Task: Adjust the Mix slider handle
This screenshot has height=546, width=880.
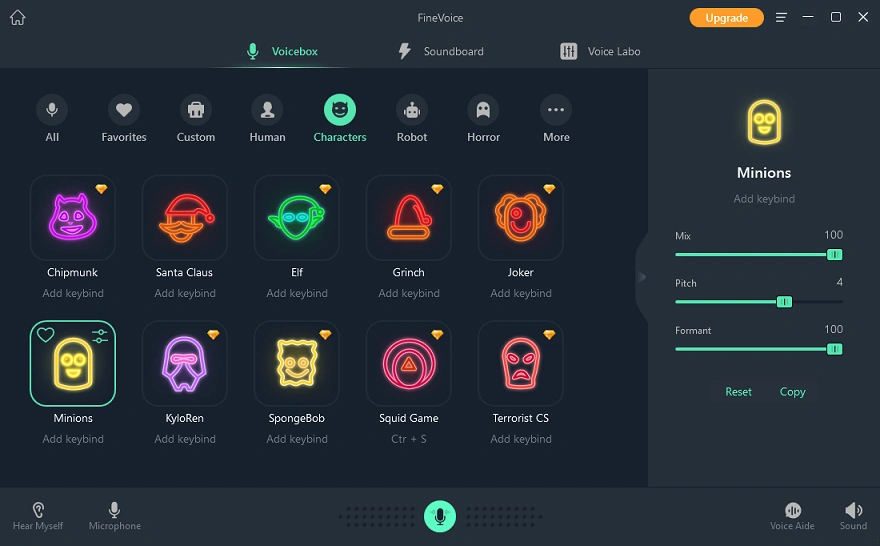Action: point(835,255)
